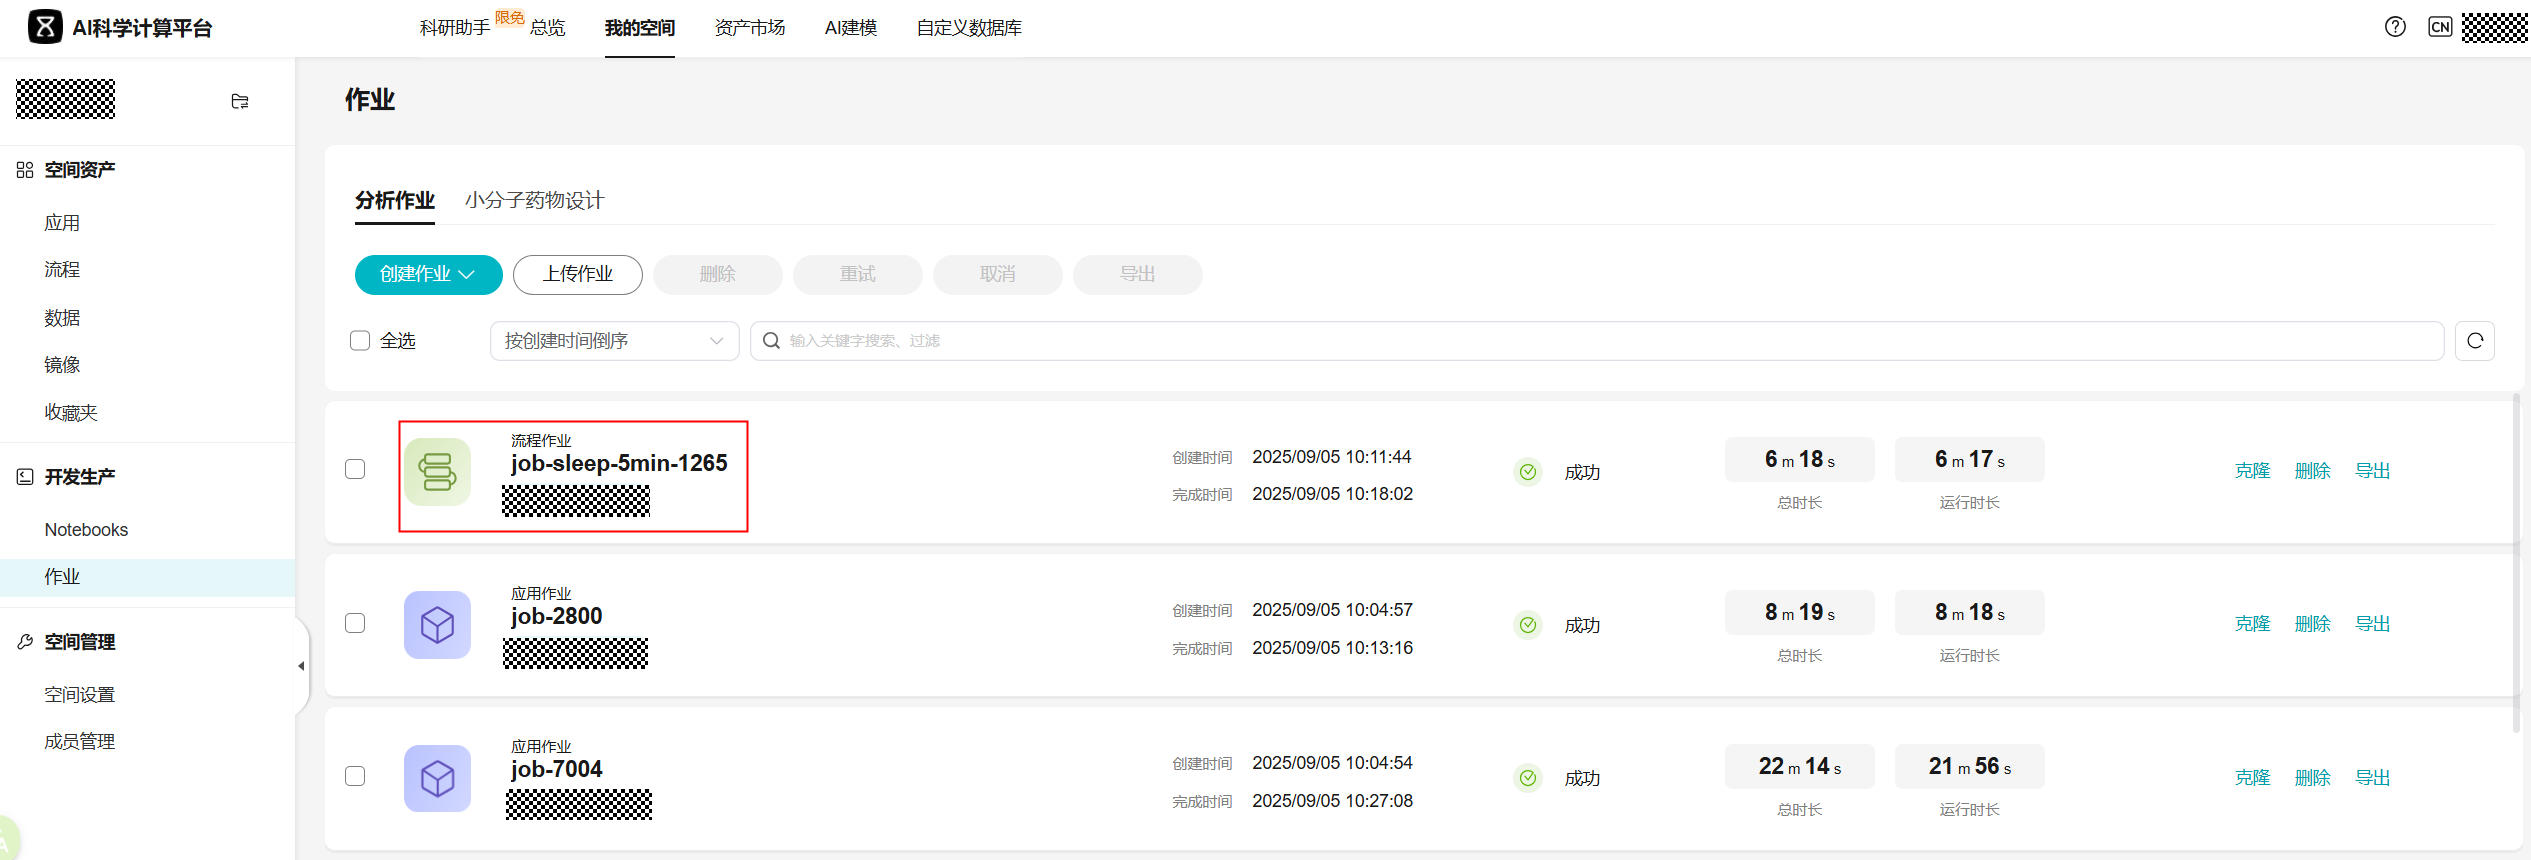Click the purple cube icon of job-2800

437,625
